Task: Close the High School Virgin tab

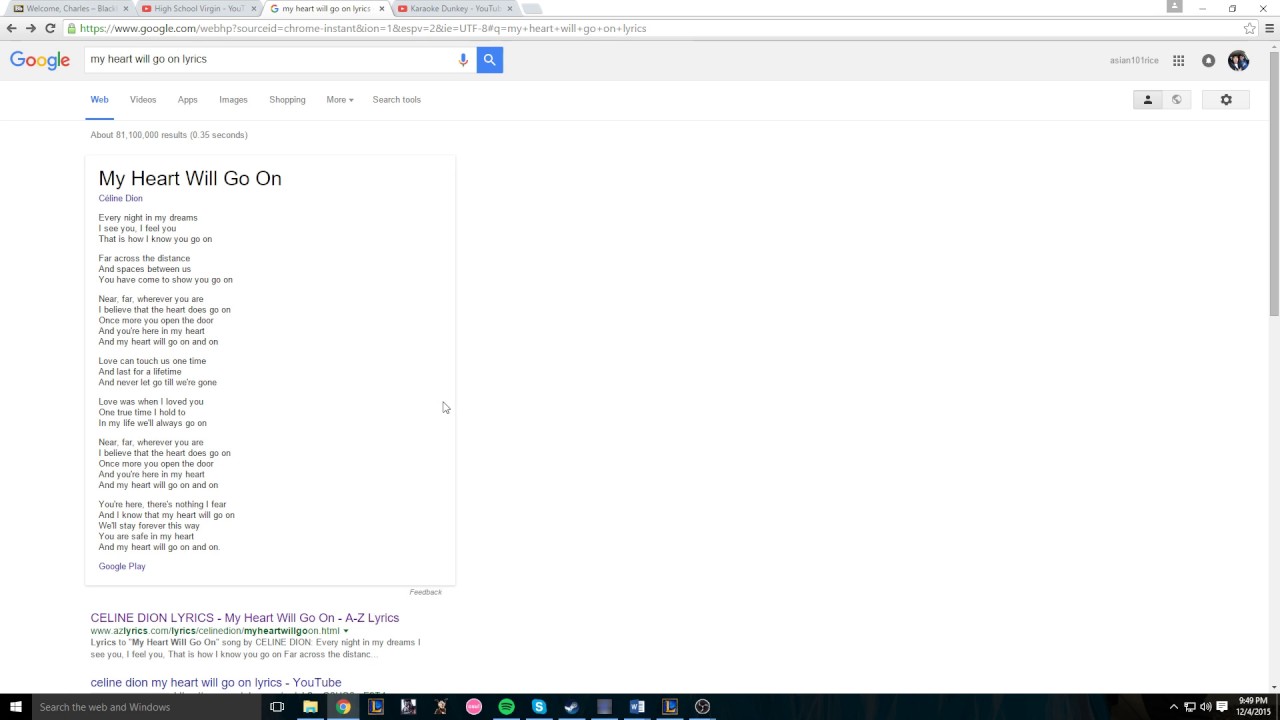Action: coord(253,9)
